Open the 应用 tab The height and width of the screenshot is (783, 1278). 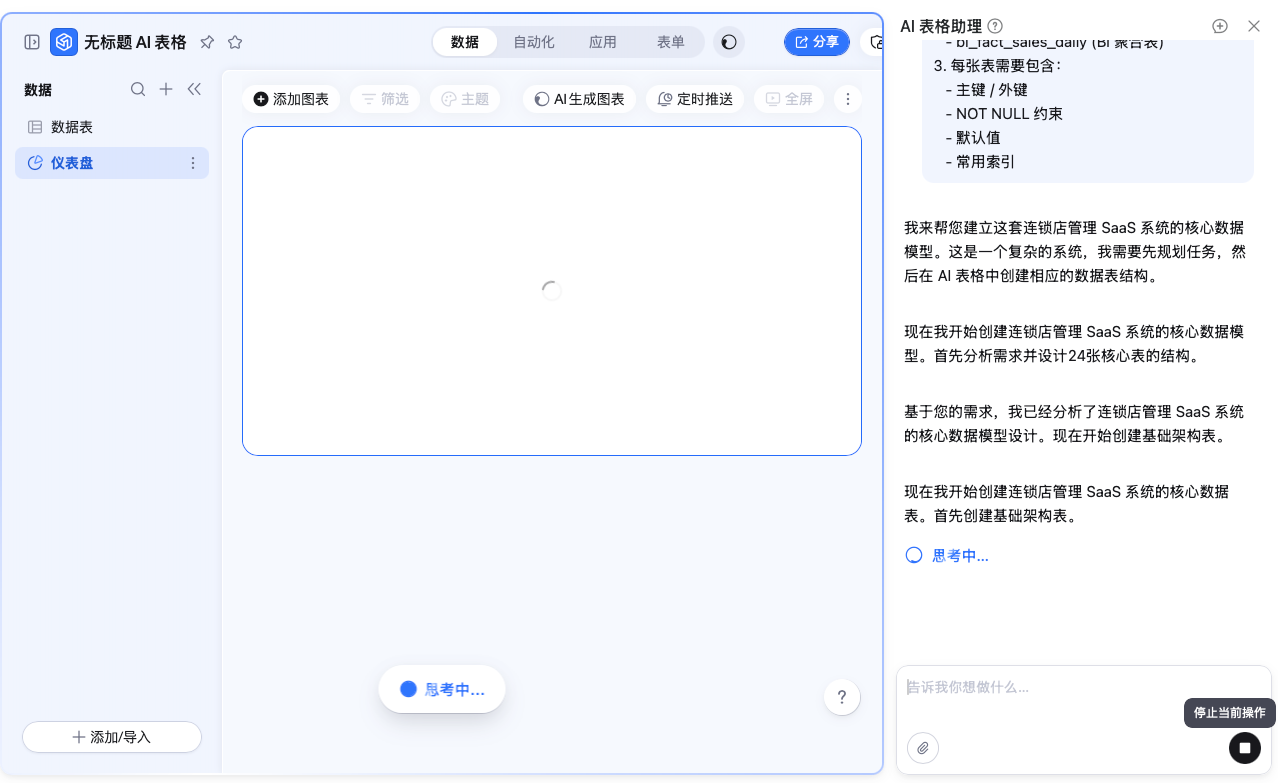click(x=602, y=42)
